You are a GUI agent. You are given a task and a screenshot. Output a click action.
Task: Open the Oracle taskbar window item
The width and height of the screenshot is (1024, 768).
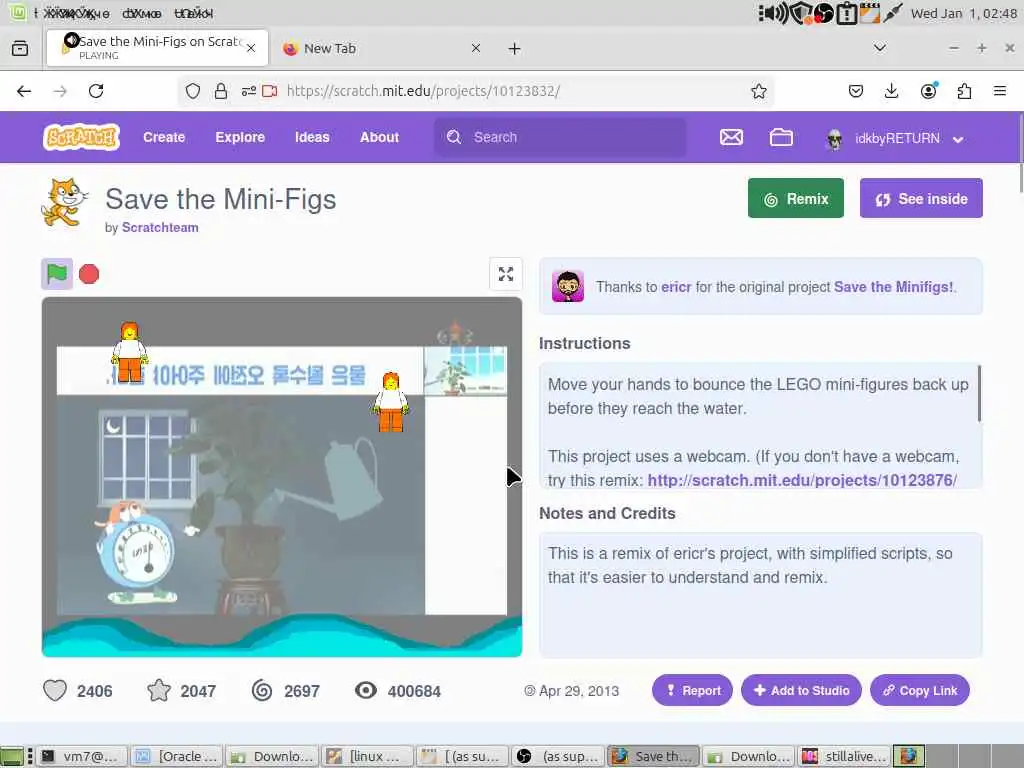[177, 756]
